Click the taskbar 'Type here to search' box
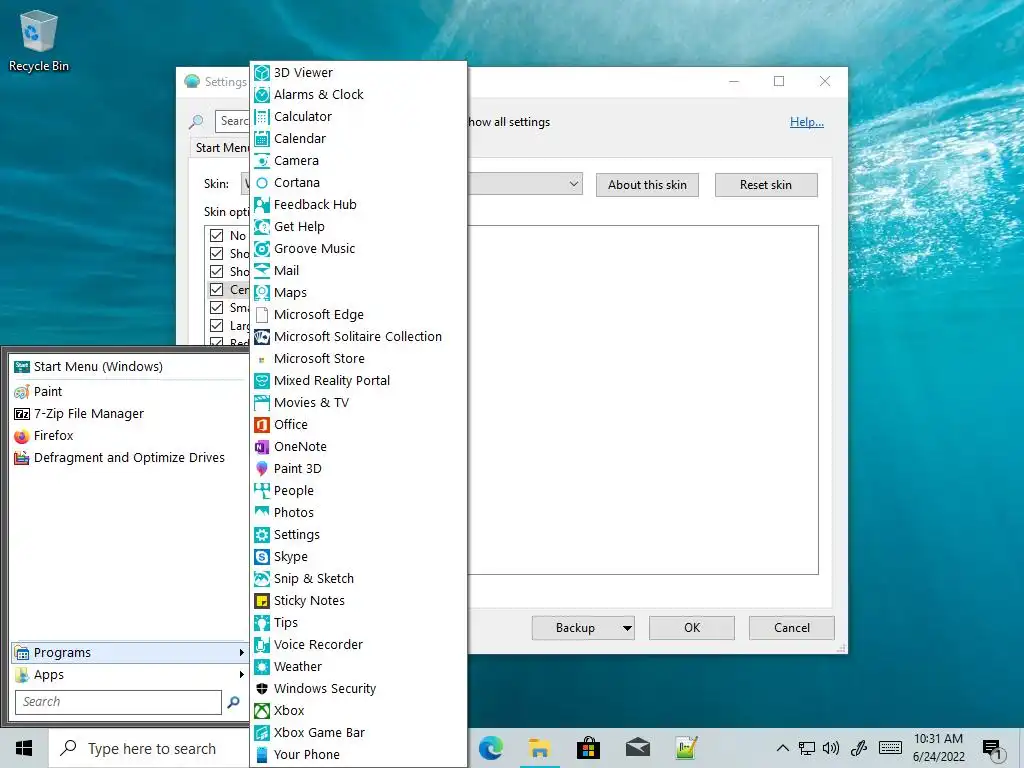Screen dimensions: 1024x768 click(149, 749)
